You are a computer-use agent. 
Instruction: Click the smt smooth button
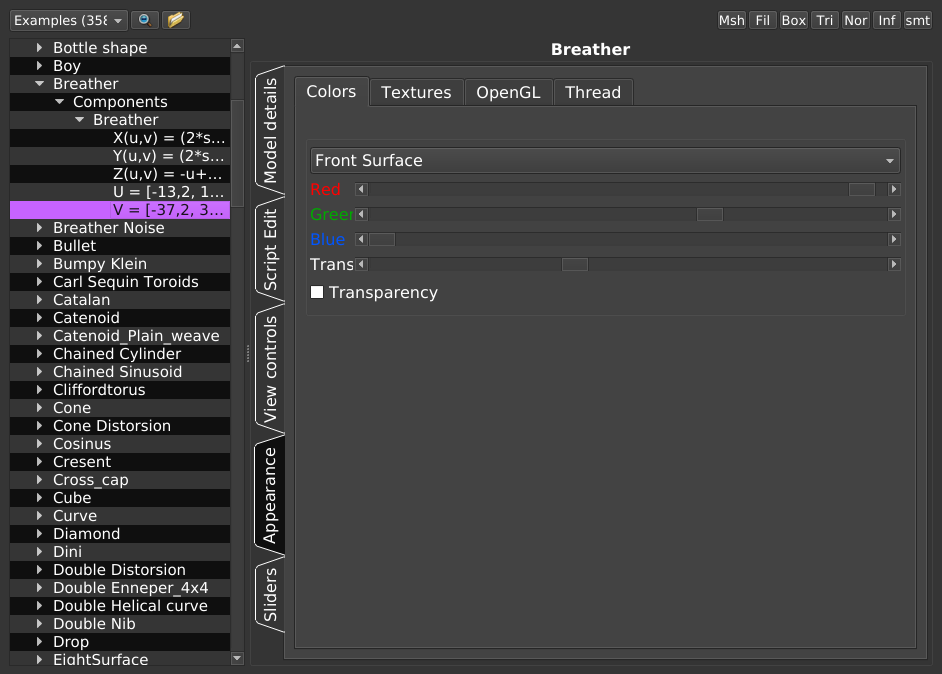click(917, 20)
